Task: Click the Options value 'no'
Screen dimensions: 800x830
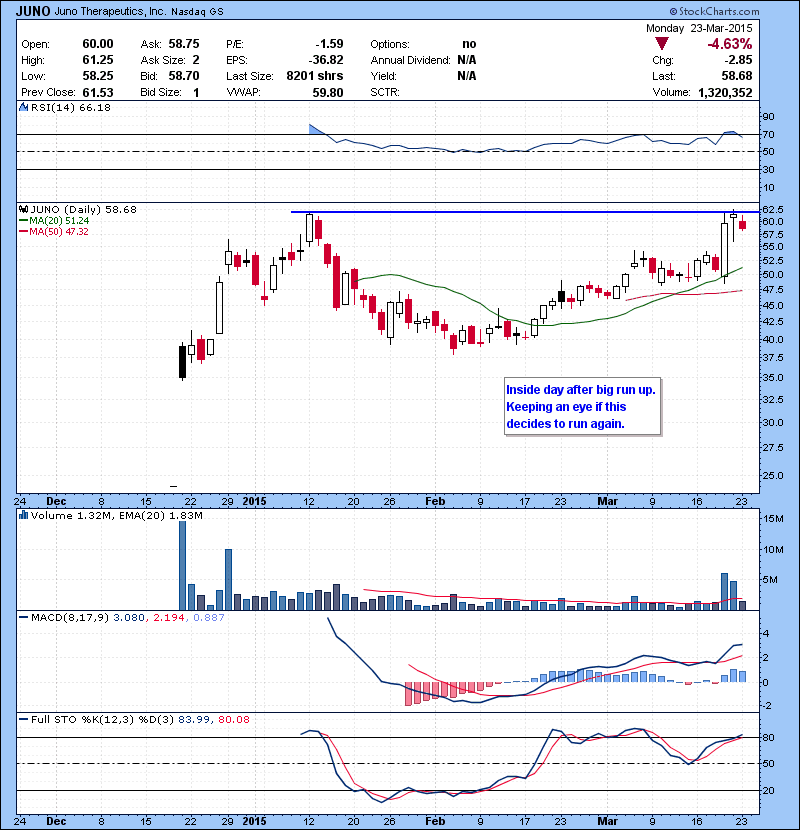Action: pyautogui.click(x=469, y=44)
